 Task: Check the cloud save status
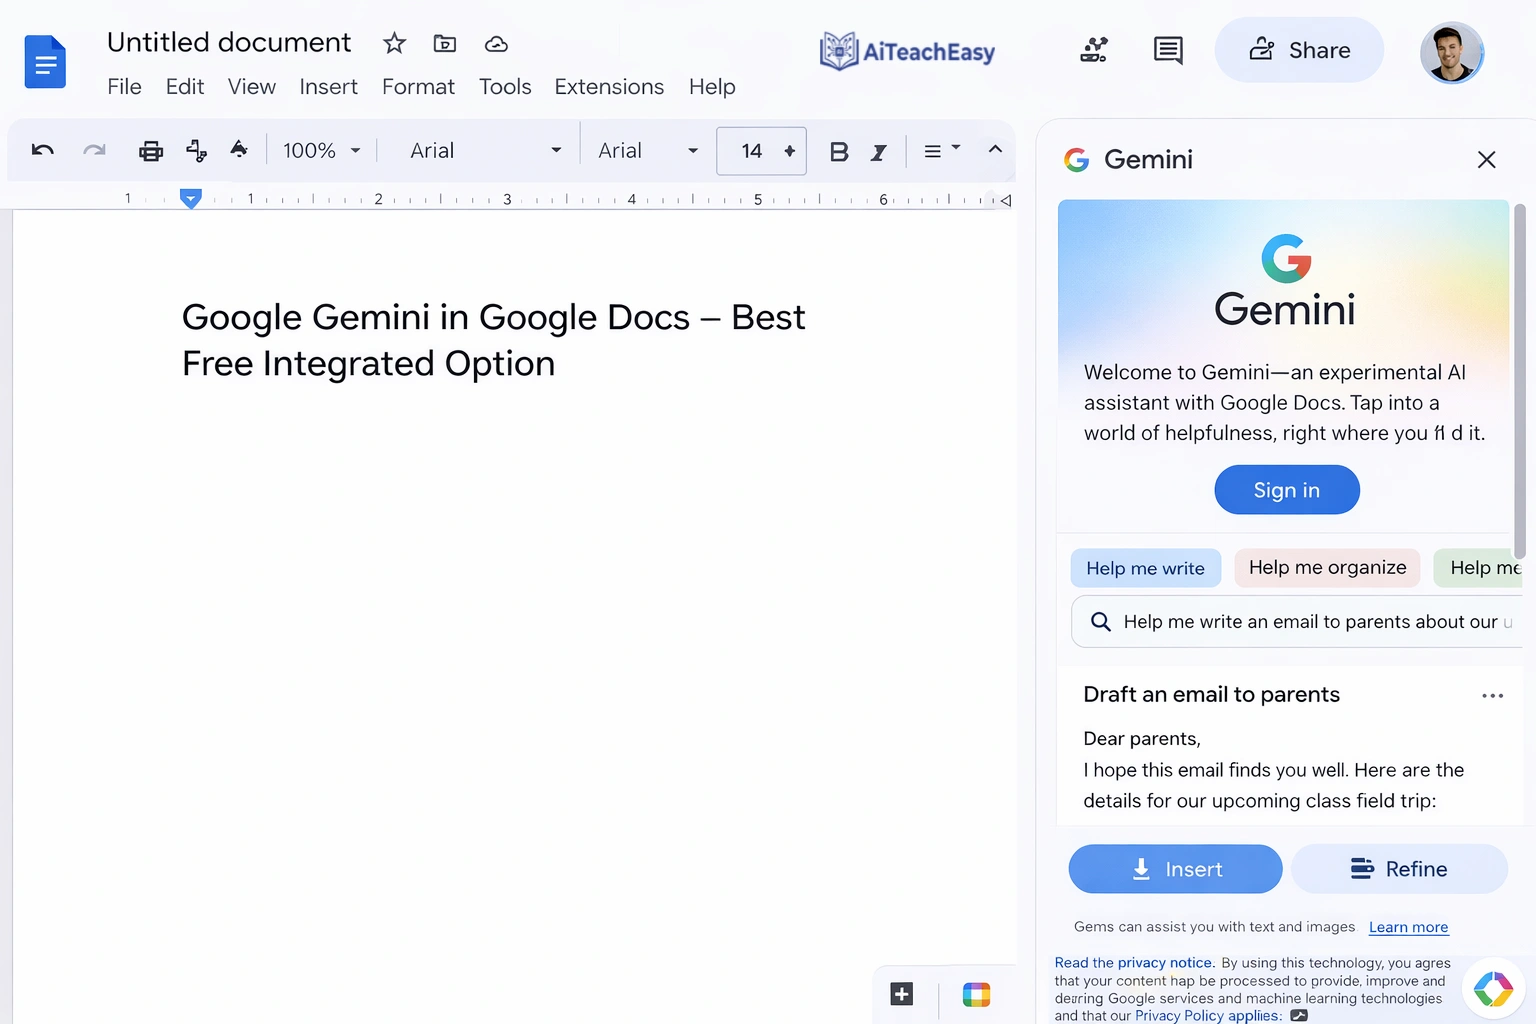tap(495, 43)
